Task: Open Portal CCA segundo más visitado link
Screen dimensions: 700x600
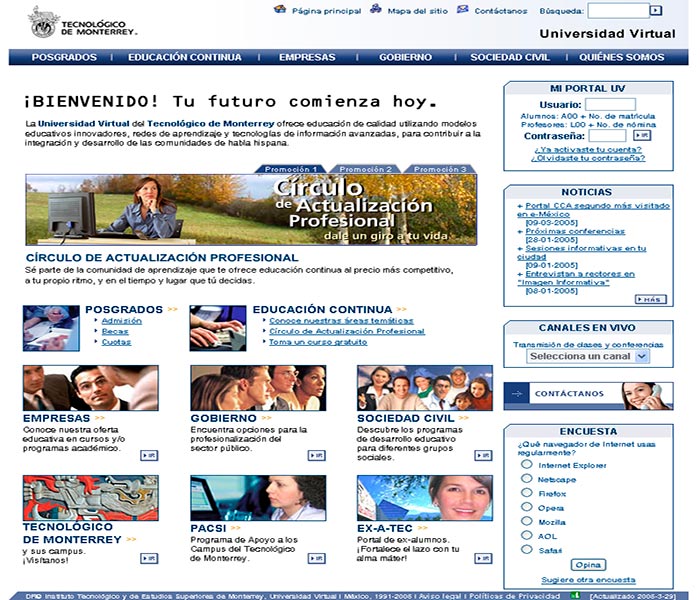Action: [x=593, y=210]
